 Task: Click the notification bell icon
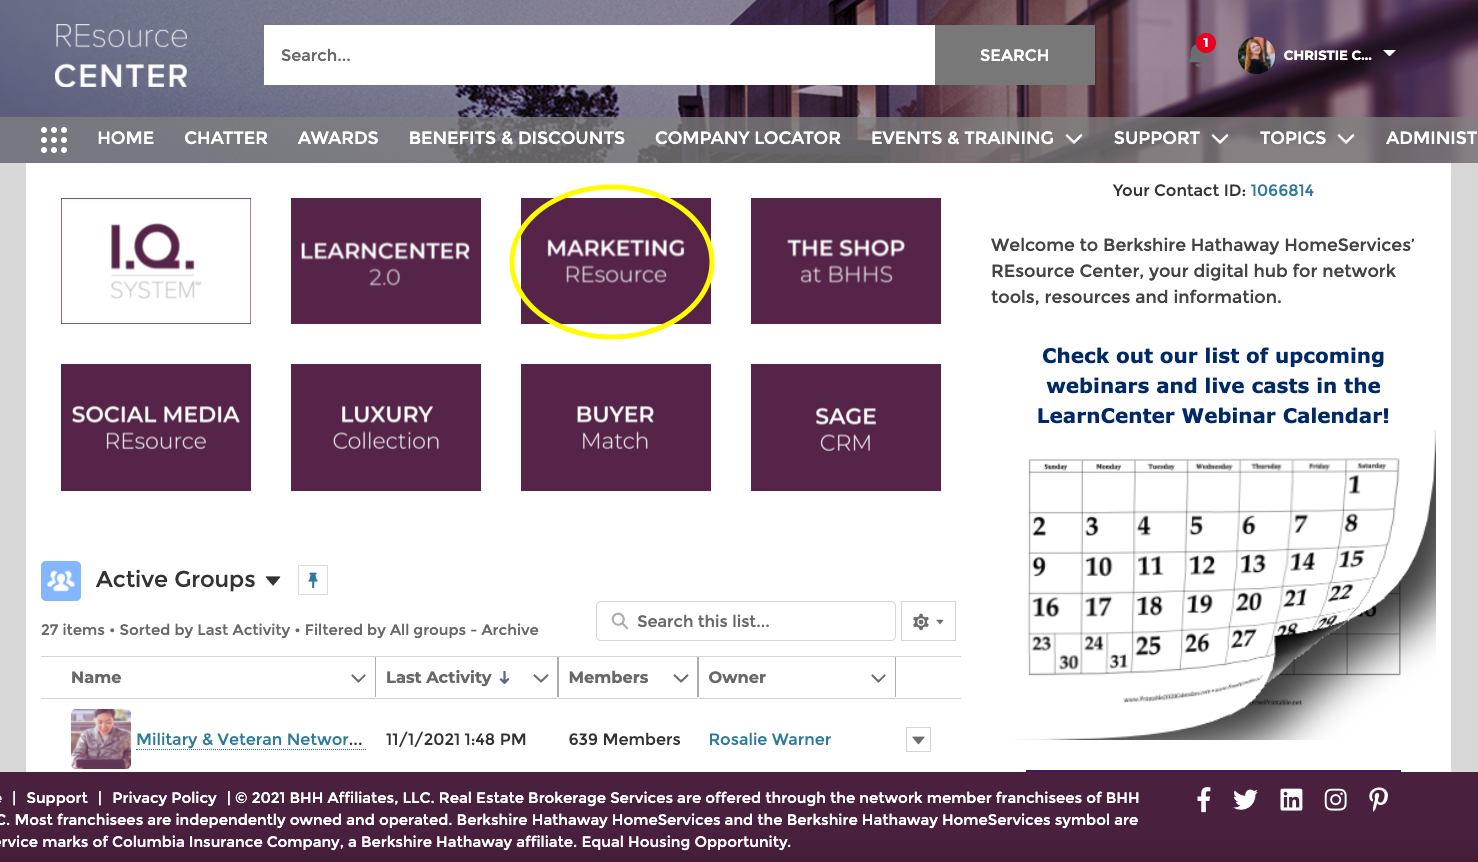coord(1198,54)
